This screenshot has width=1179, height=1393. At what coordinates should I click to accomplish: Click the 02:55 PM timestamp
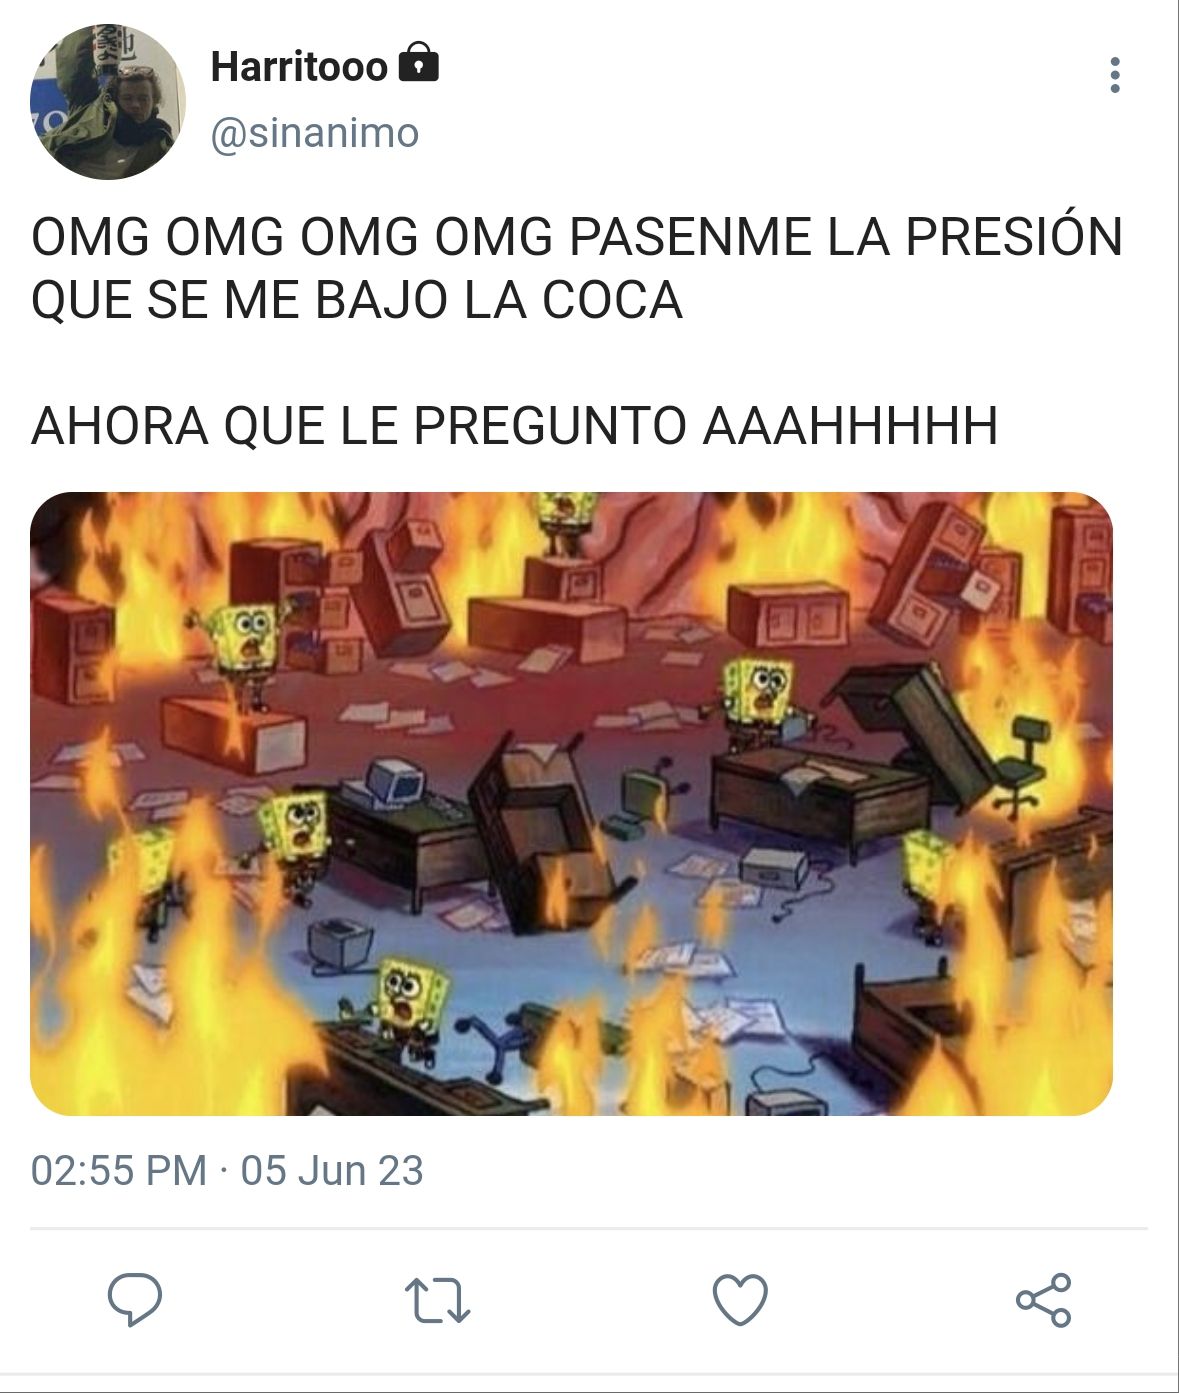click(119, 1170)
